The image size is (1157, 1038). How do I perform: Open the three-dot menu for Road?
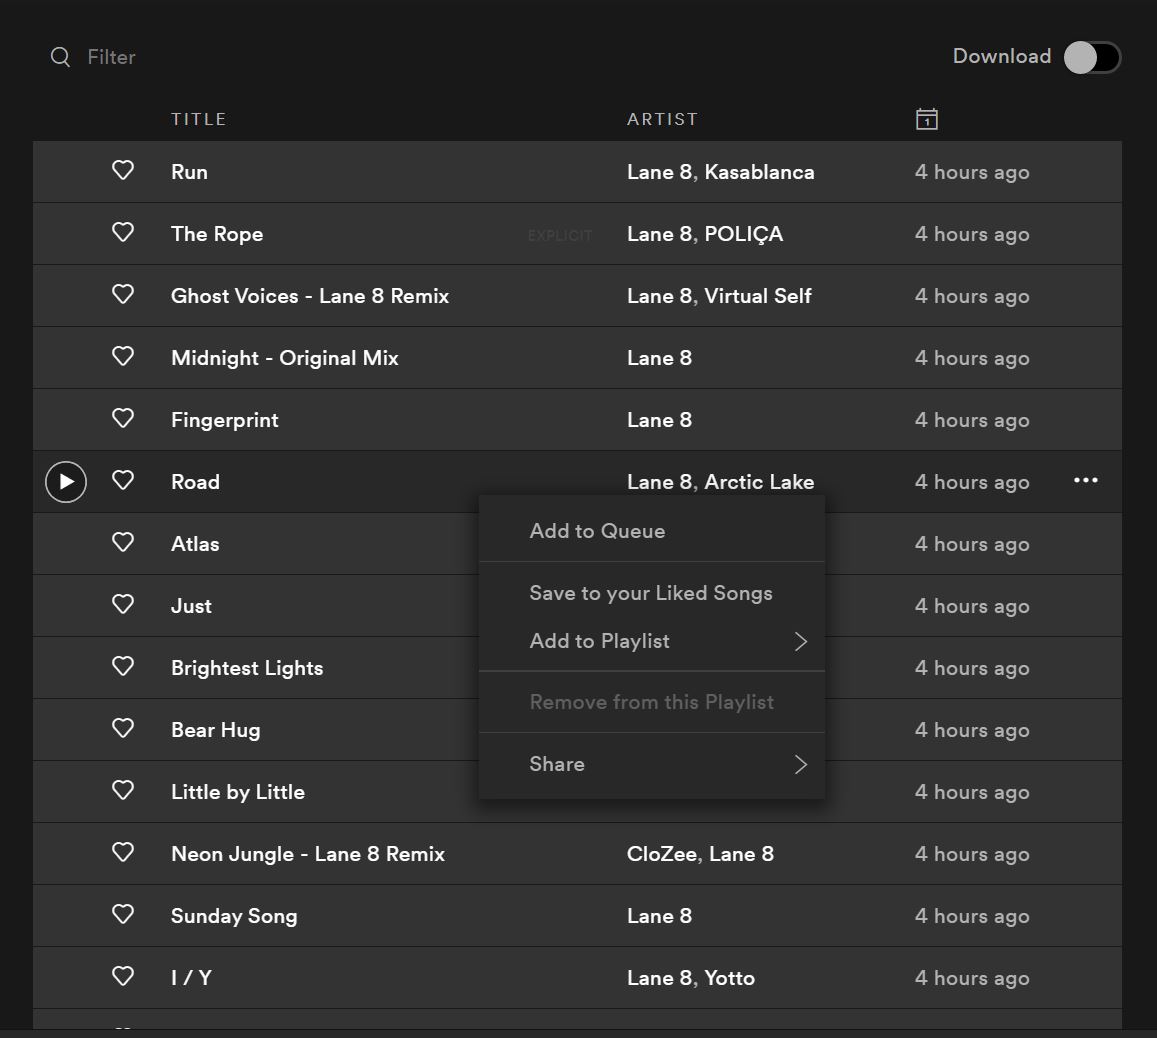[x=1085, y=480]
